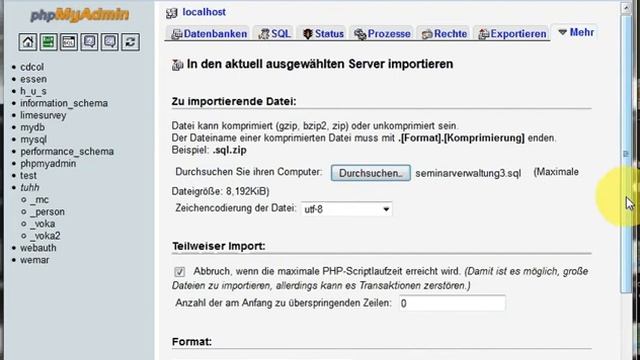Open the performance_schema database

coord(67,151)
